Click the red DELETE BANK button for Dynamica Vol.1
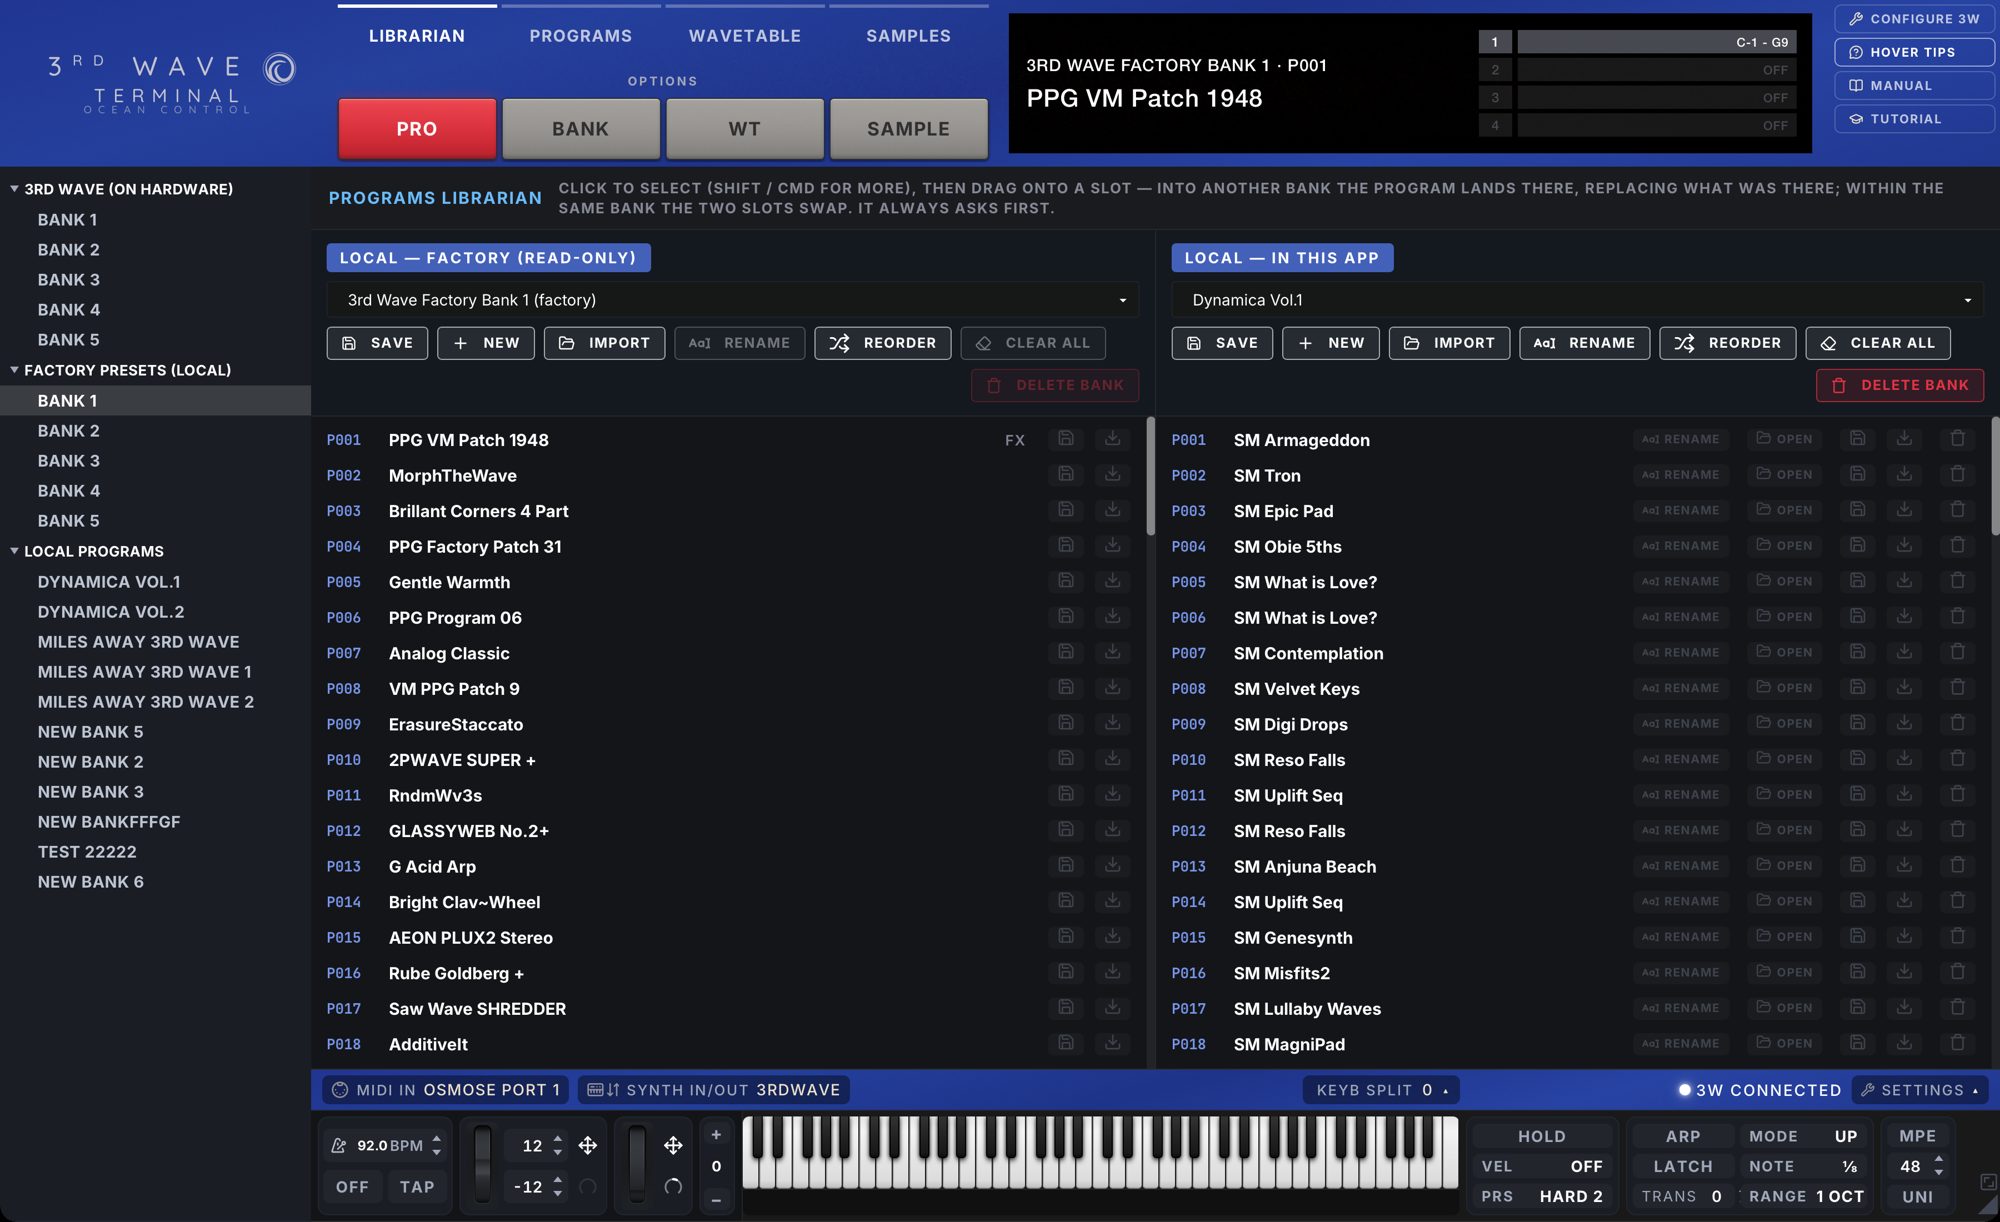This screenshot has width=2000, height=1222. (1900, 385)
